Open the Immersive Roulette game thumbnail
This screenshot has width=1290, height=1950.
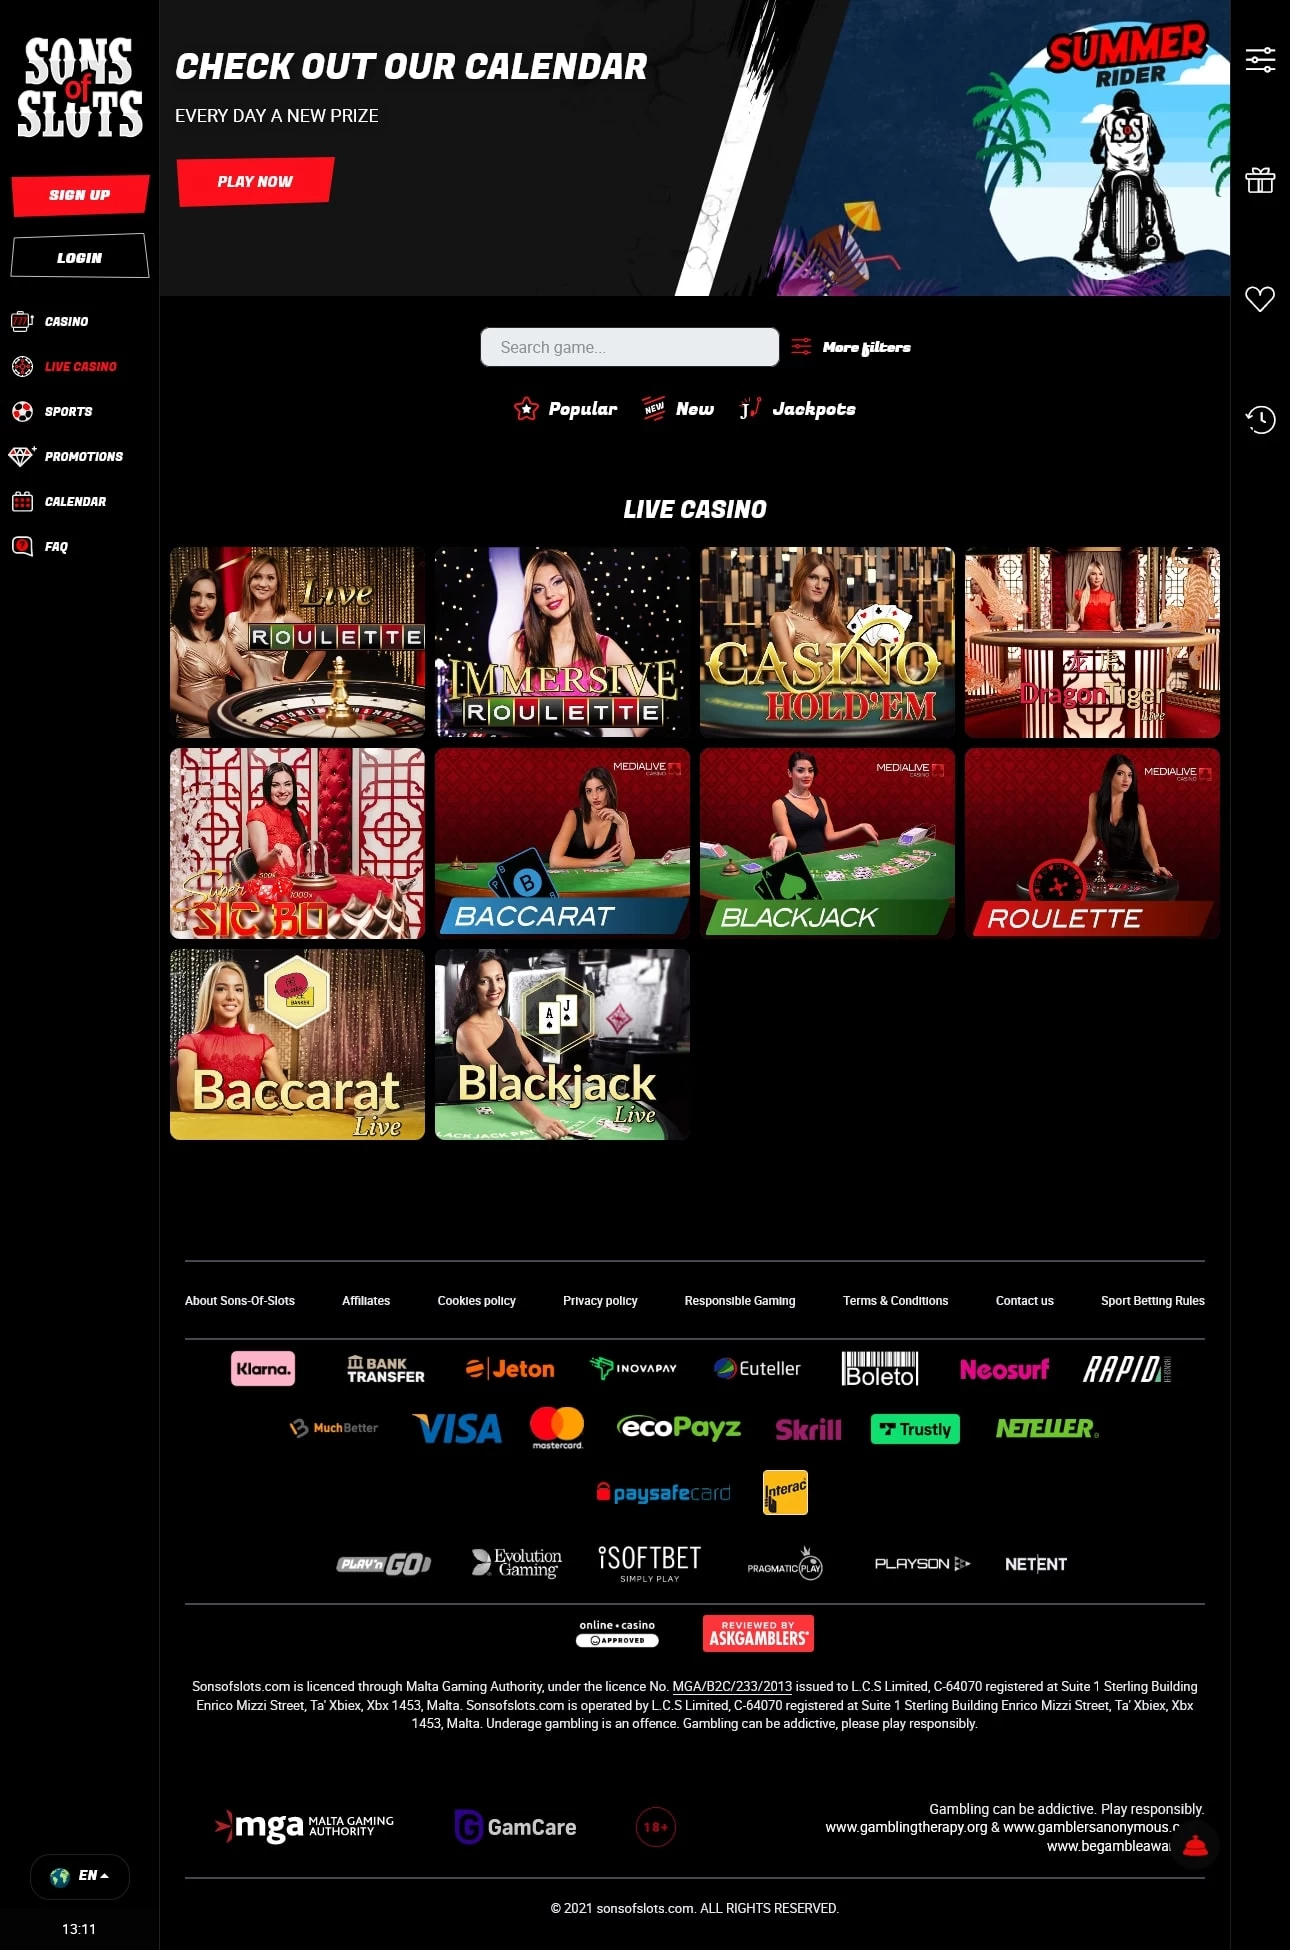[x=562, y=642]
